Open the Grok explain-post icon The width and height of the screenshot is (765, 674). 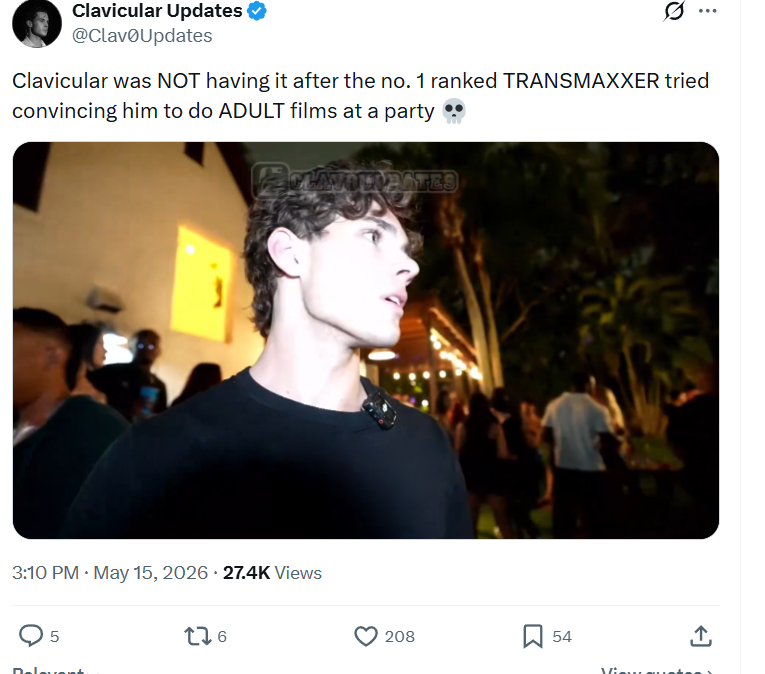click(x=674, y=11)
